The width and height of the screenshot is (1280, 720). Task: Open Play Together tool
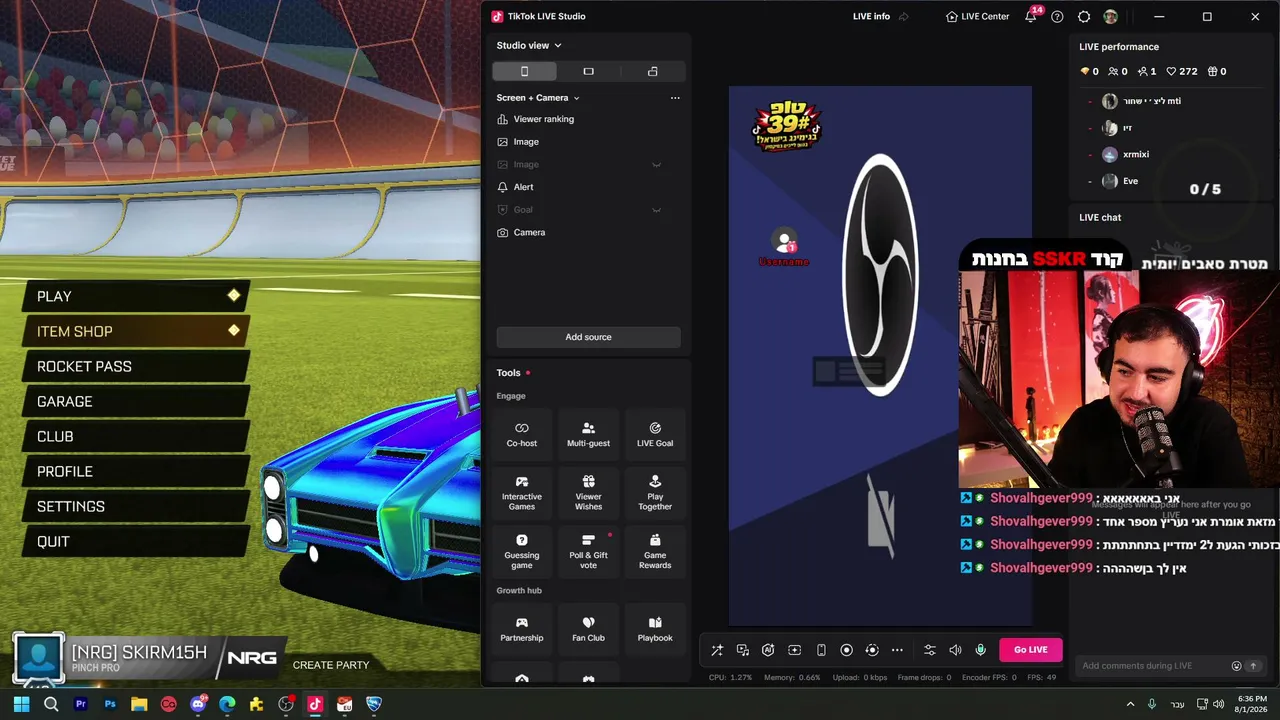pos(655,494)
